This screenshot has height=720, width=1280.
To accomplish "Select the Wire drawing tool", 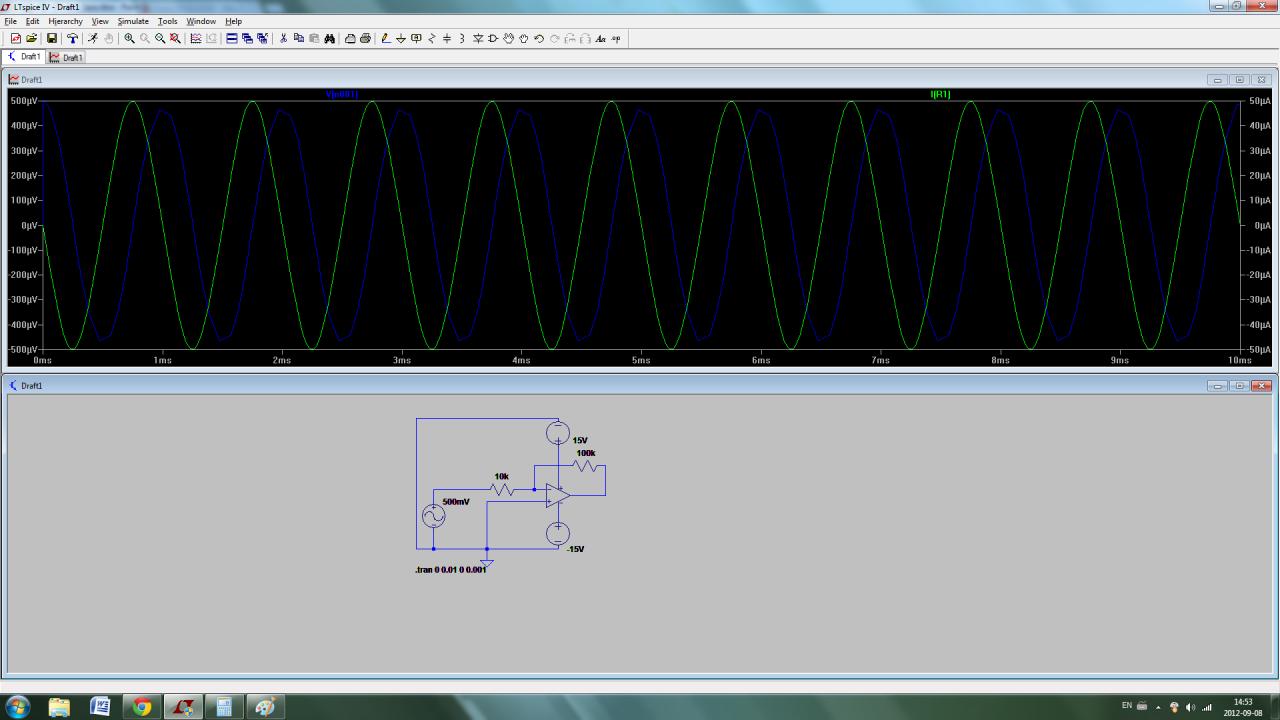I will pos(386,38).
